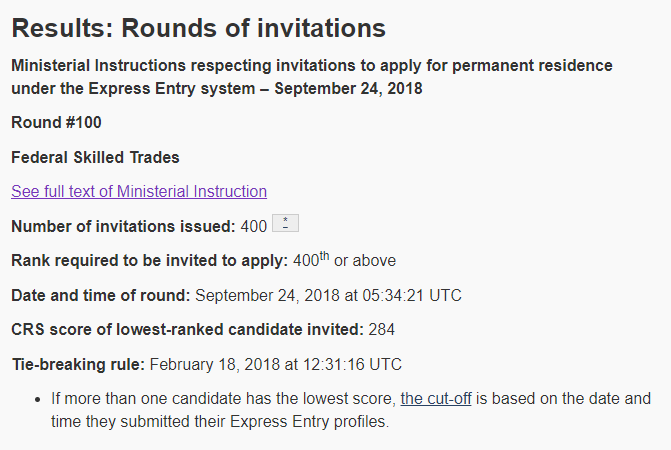
Task: Click the 'Tie-breaking rule' label
Action: tap(78, 363)
